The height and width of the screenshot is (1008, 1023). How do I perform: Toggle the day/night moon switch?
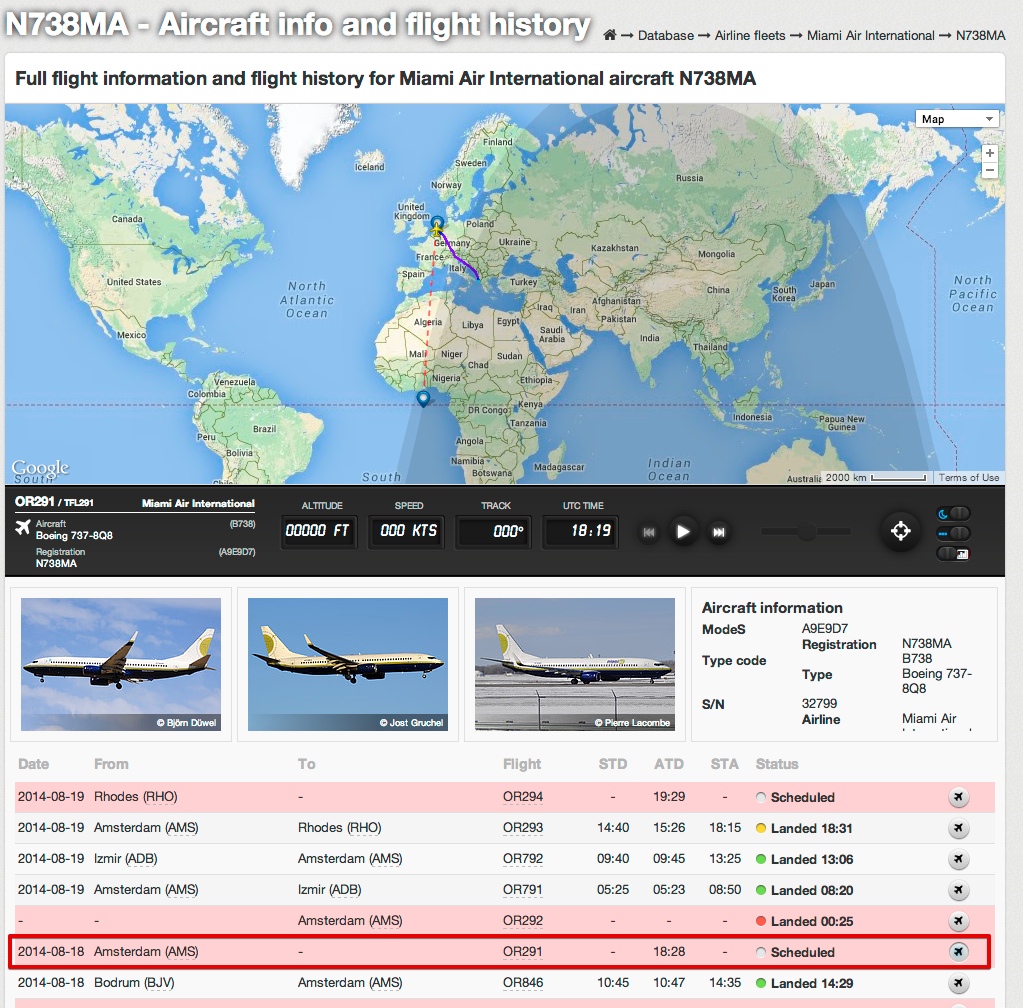953,514
